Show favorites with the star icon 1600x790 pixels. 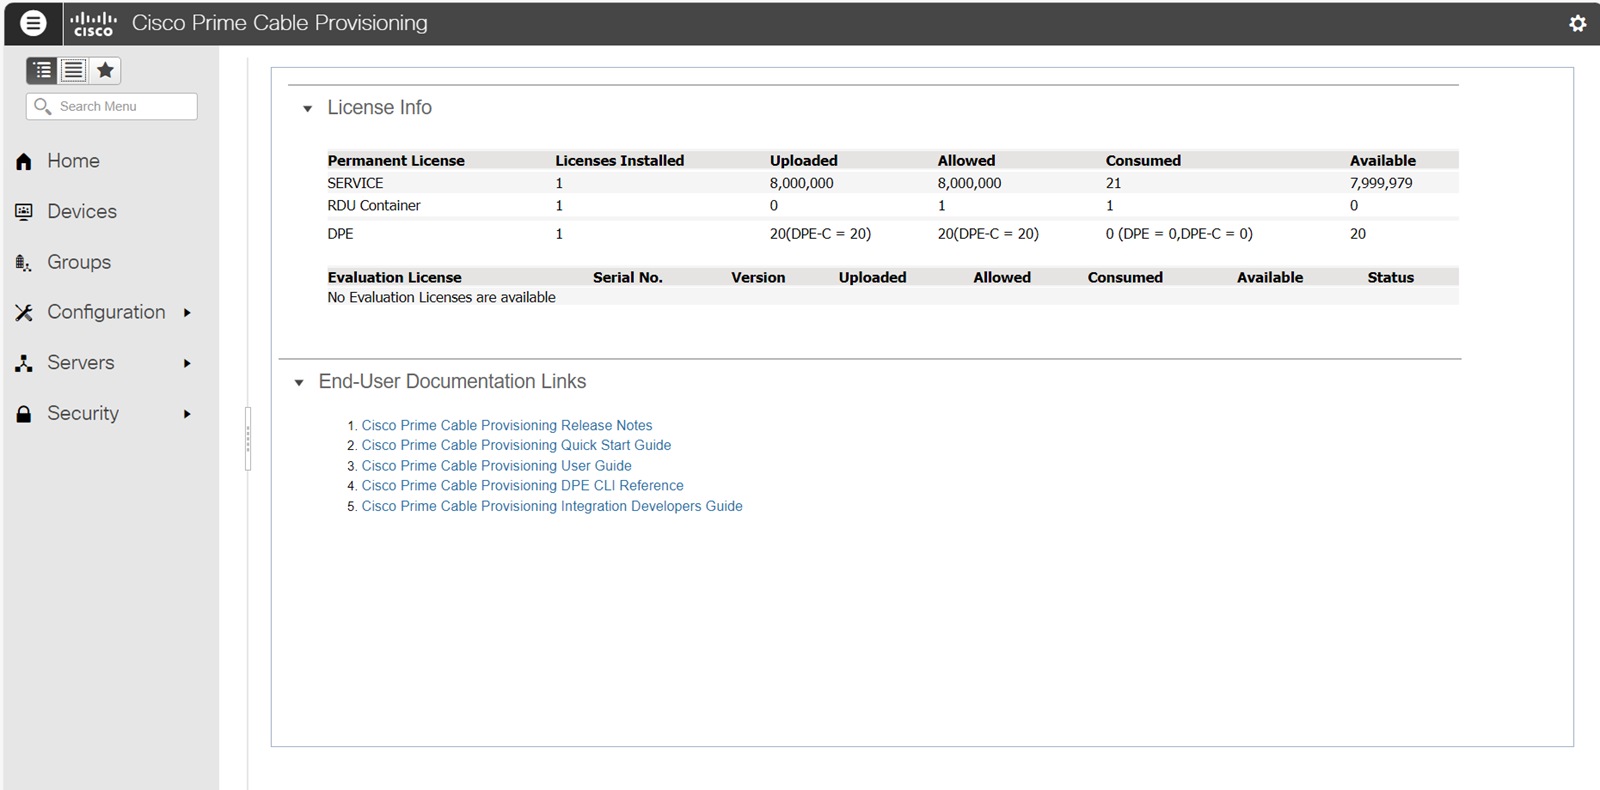coord(105,70)
